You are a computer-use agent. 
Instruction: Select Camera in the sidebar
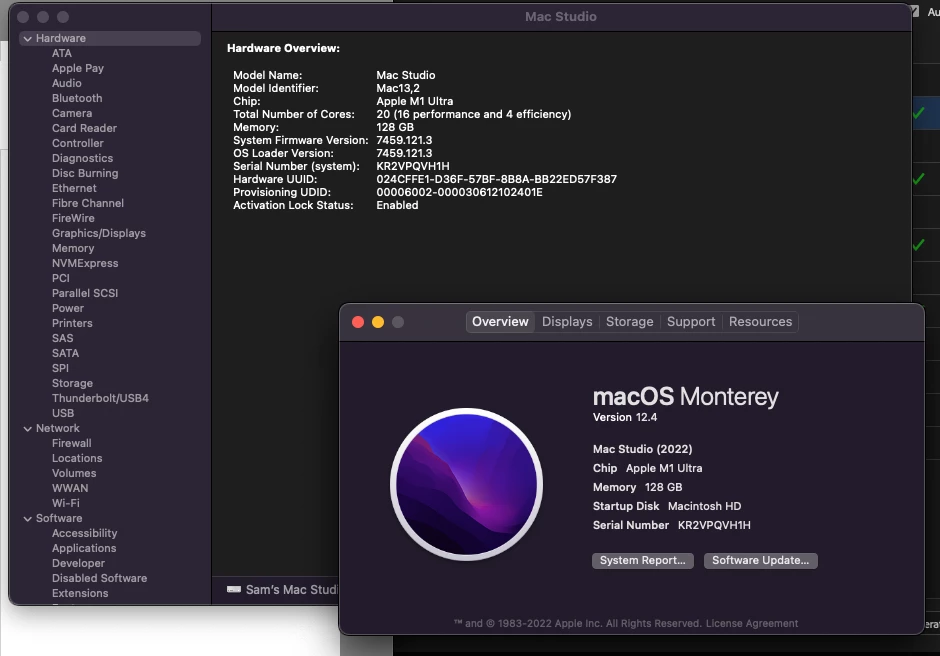[72, 113]
